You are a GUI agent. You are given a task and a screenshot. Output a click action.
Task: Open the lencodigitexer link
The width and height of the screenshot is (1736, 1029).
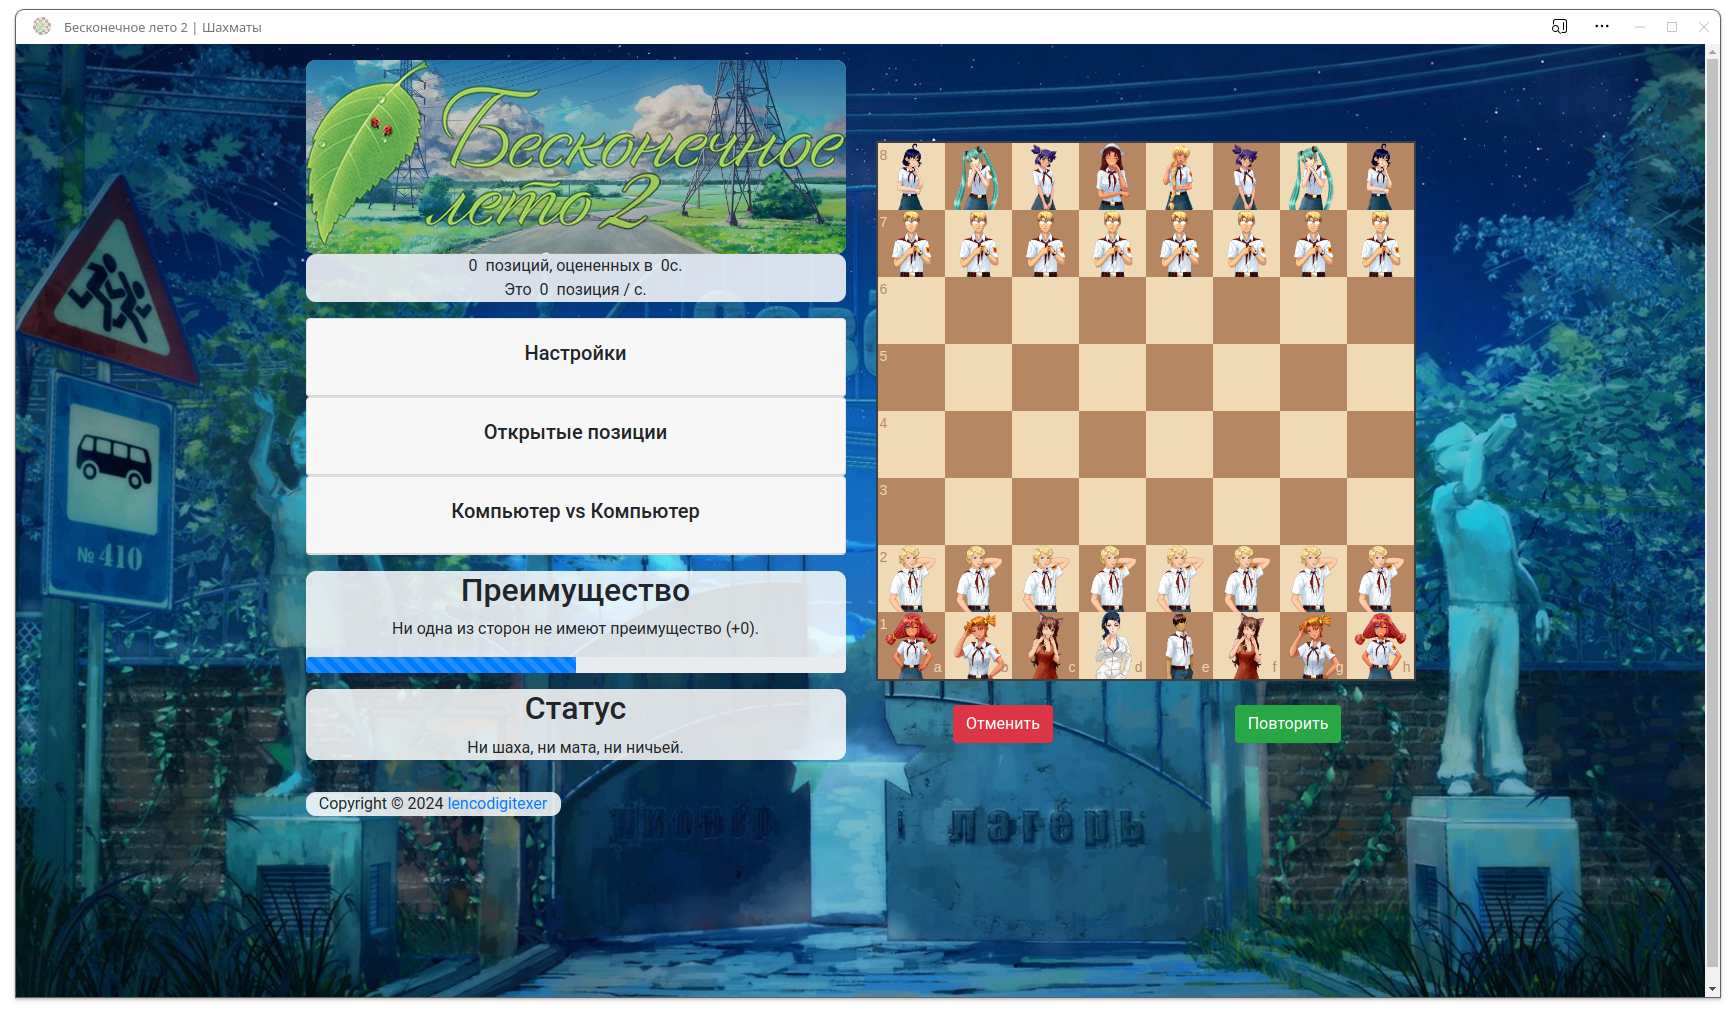pyautogui.click(x=497, y=803)
